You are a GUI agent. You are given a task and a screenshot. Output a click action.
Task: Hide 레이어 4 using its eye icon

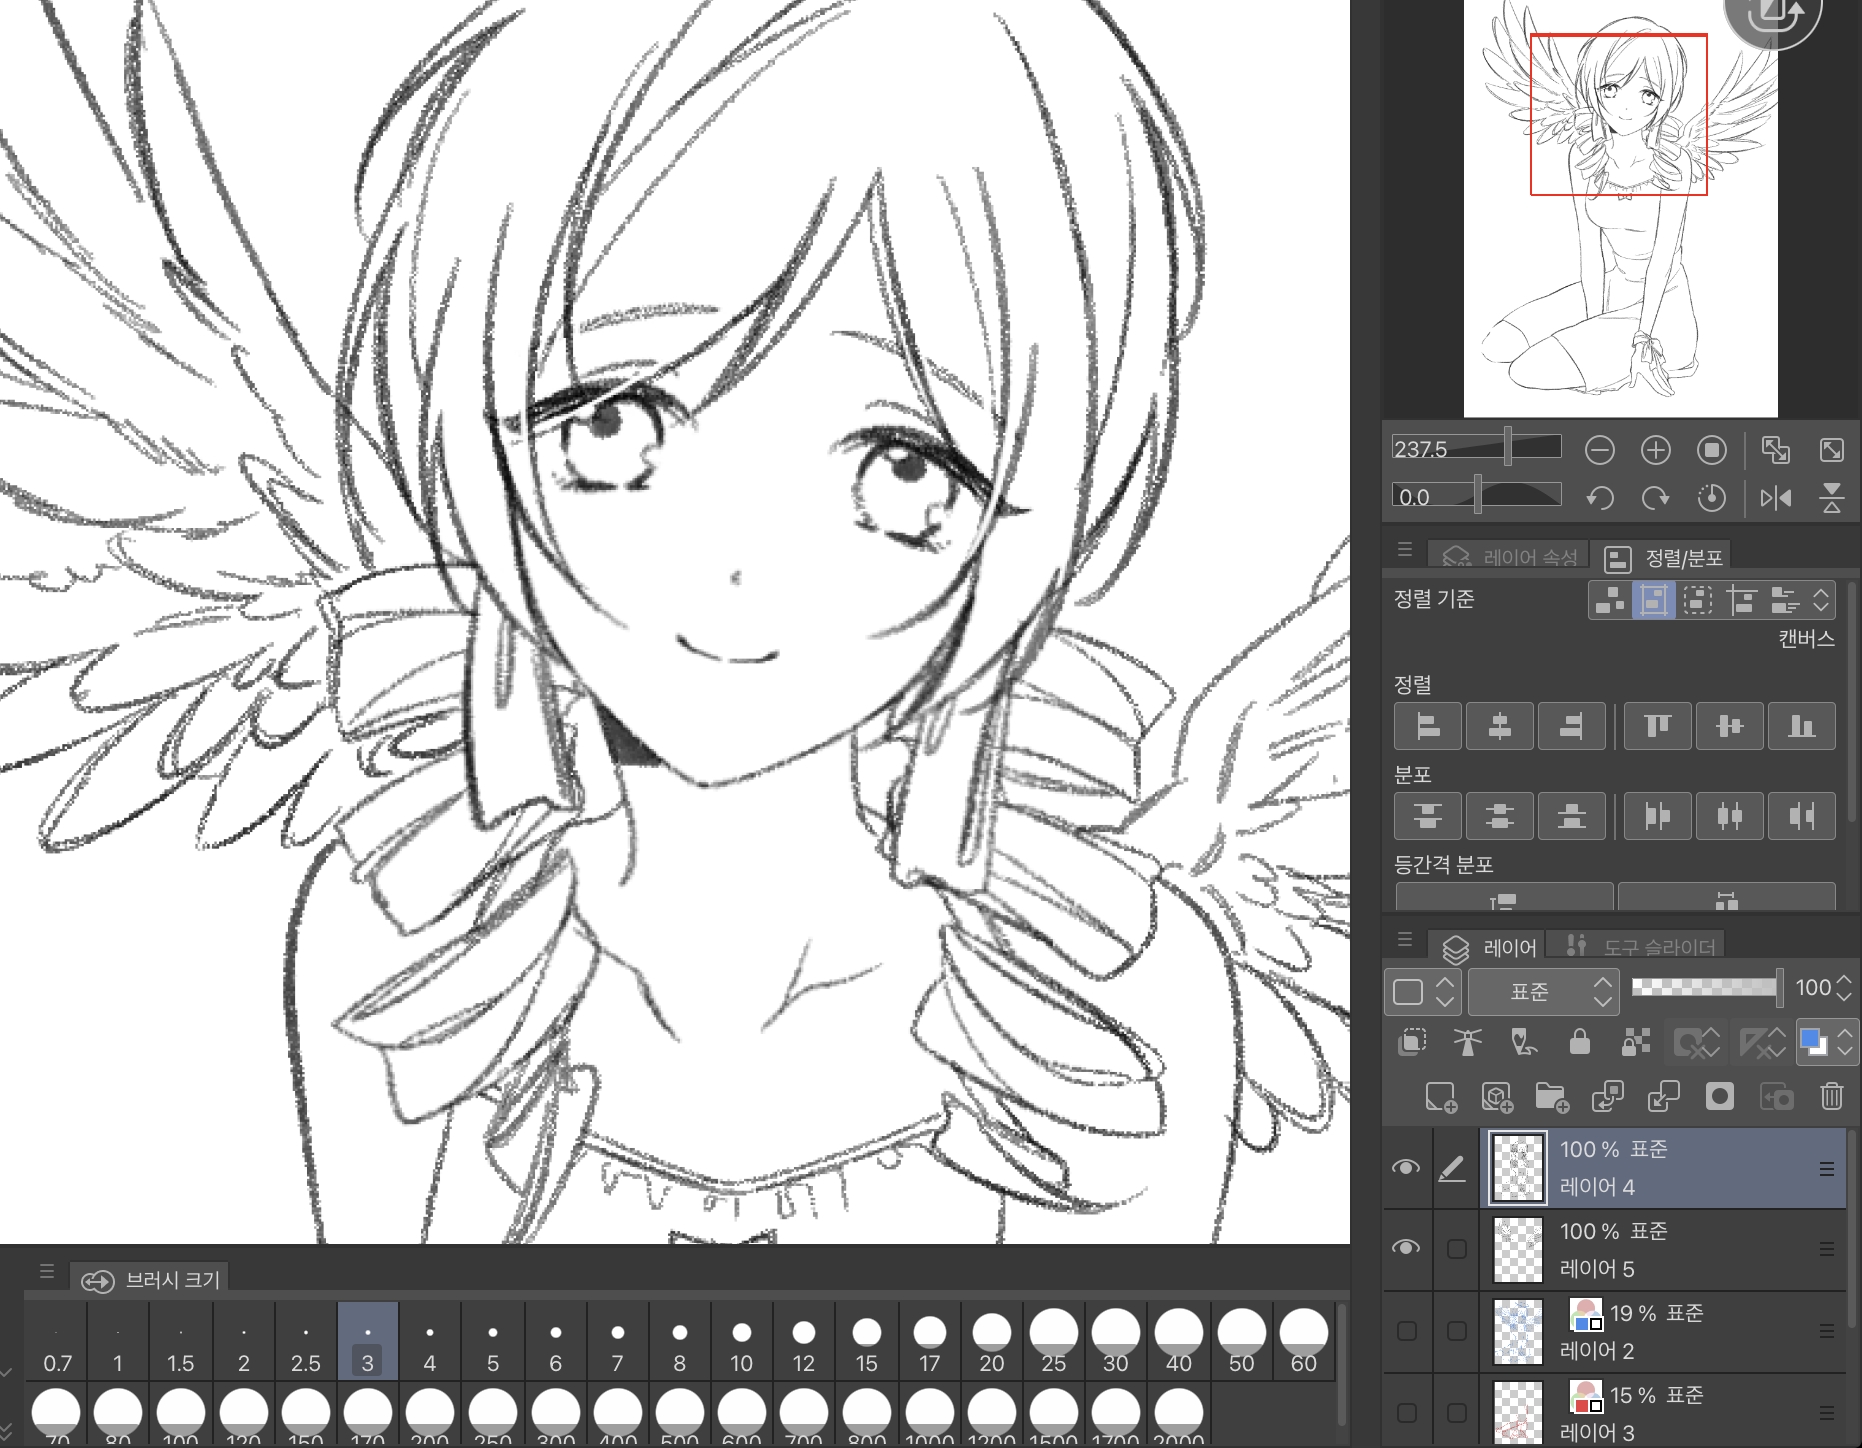point(1406,1167)
